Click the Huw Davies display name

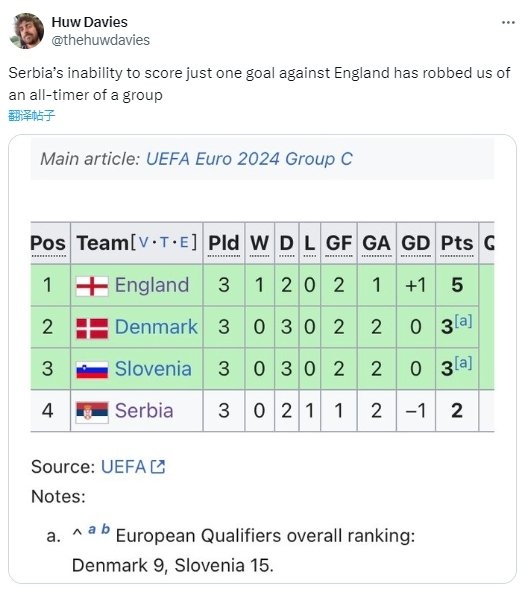point(89,22)
